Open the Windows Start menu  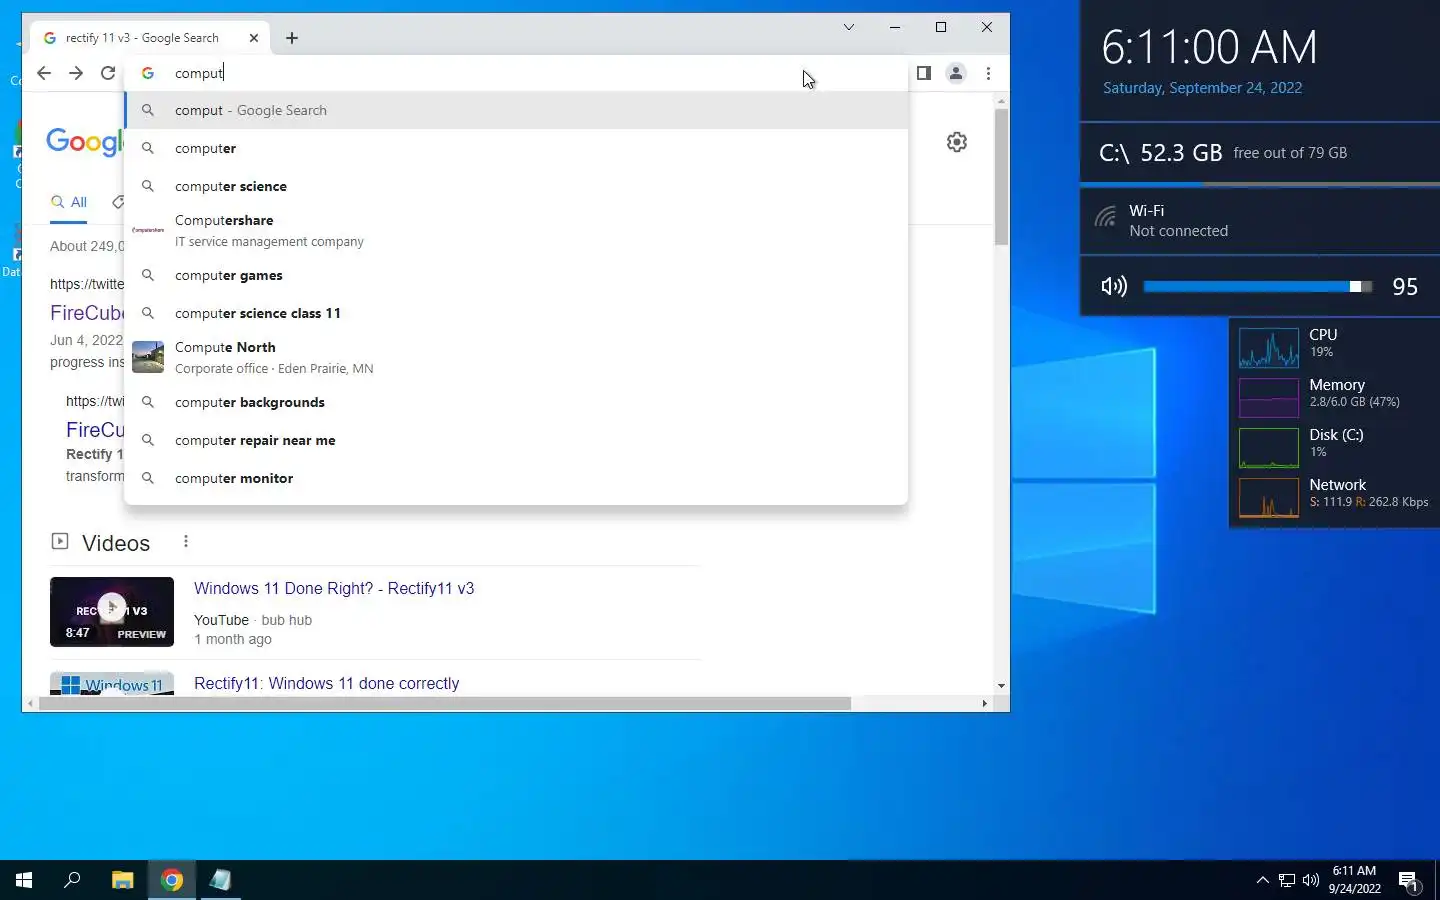(x=24, y=880)
